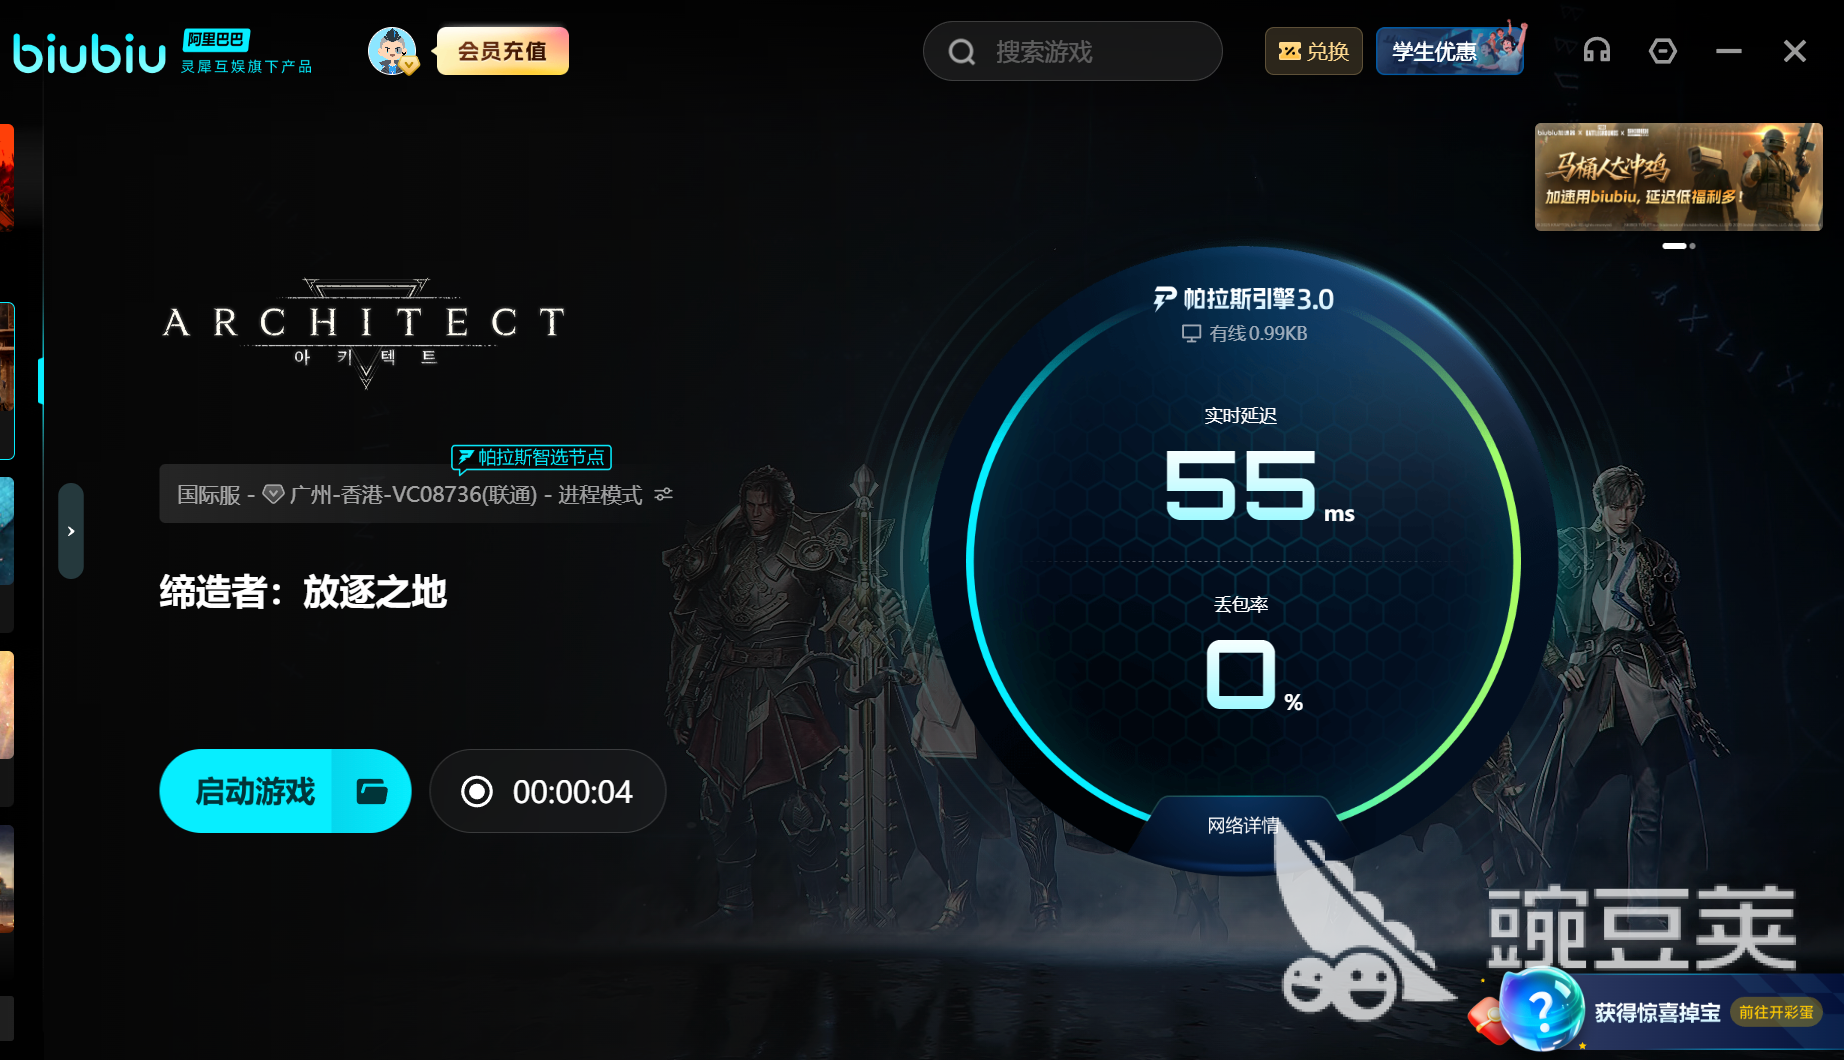Image resolution: width=1844 pixels, height=1060 pixels.
Task: Click node settings sliders icon
Action: [x=664, y=494]
